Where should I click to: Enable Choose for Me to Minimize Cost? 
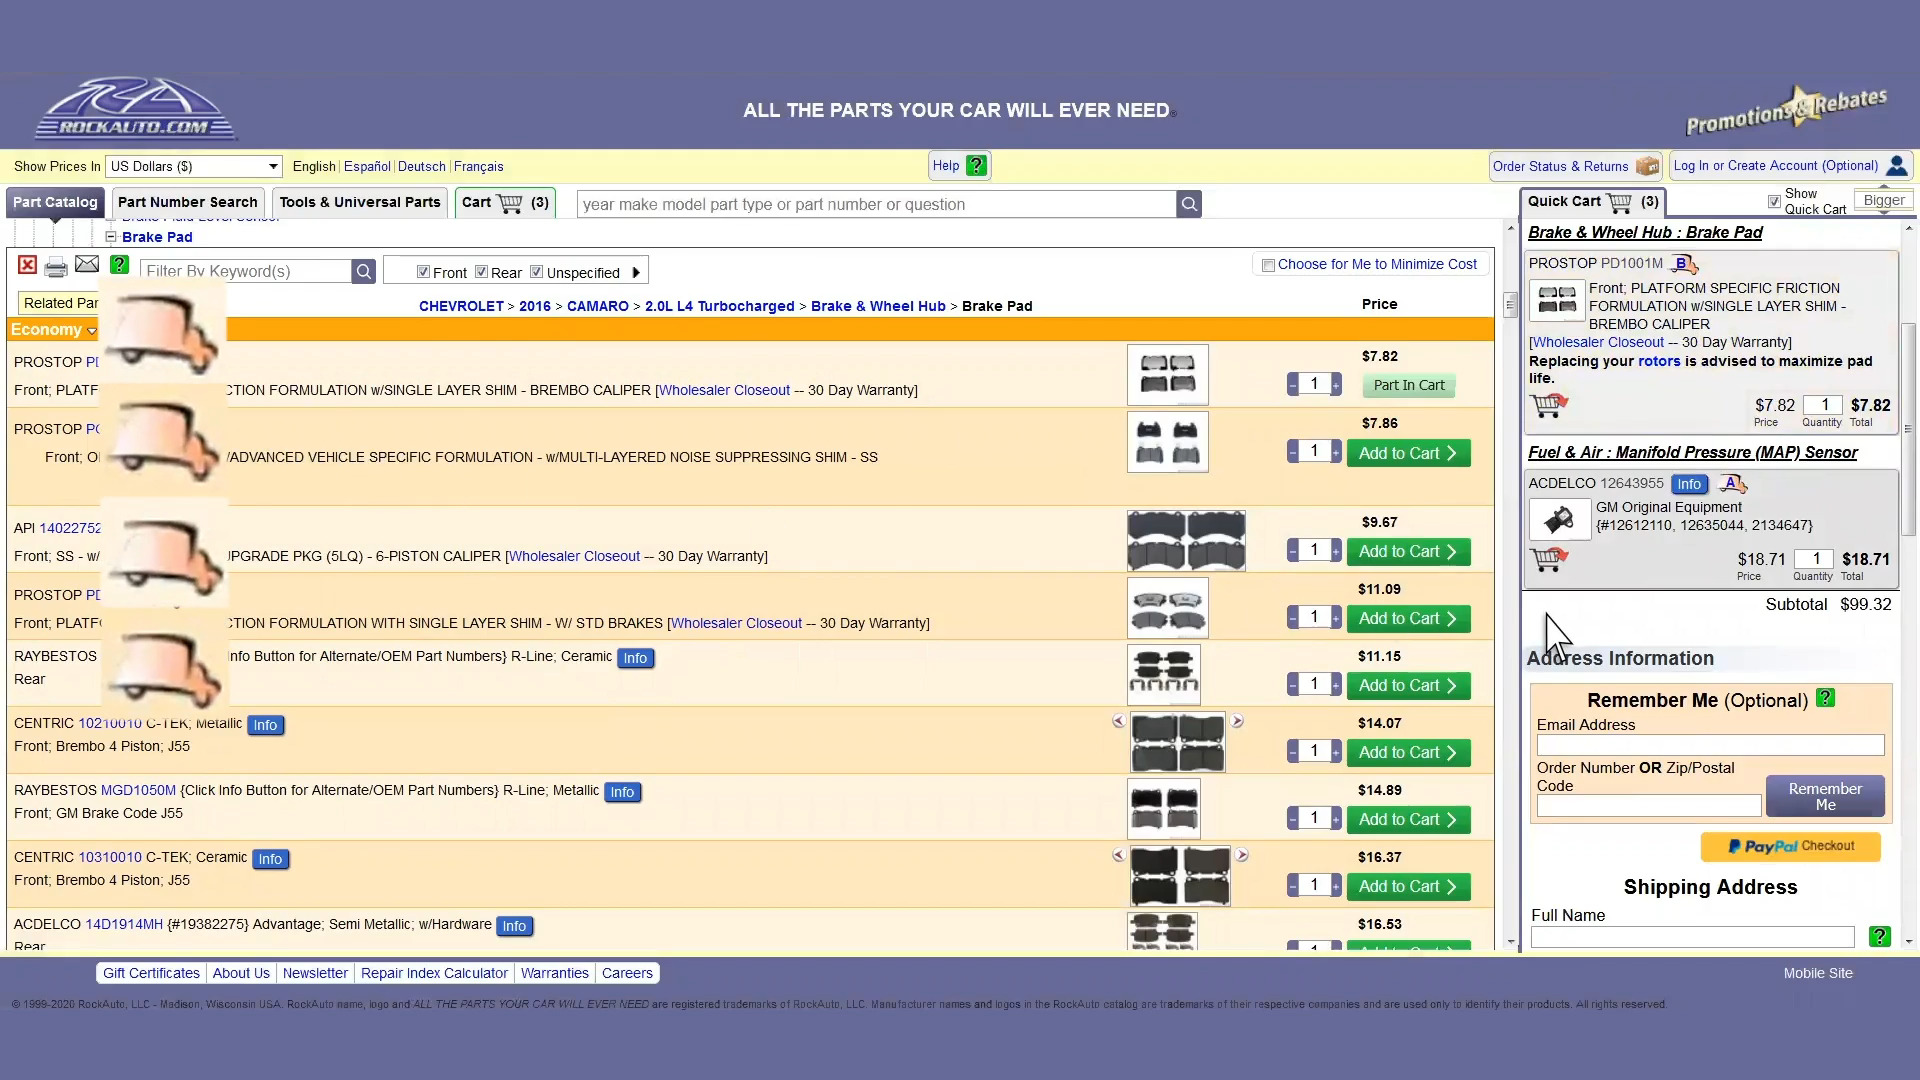click(x=1268, y=265)
